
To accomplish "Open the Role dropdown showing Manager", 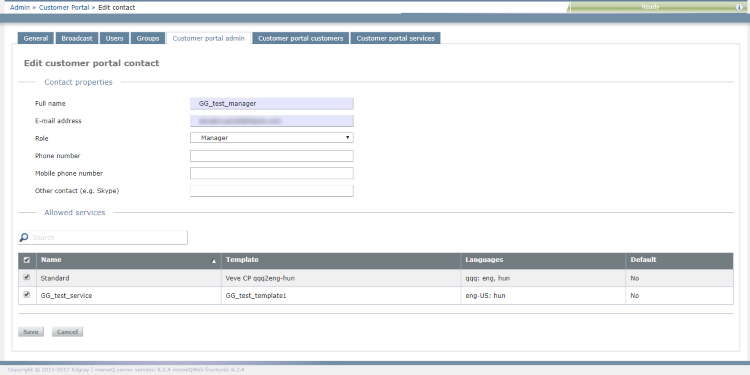I will tap(272, 138).
